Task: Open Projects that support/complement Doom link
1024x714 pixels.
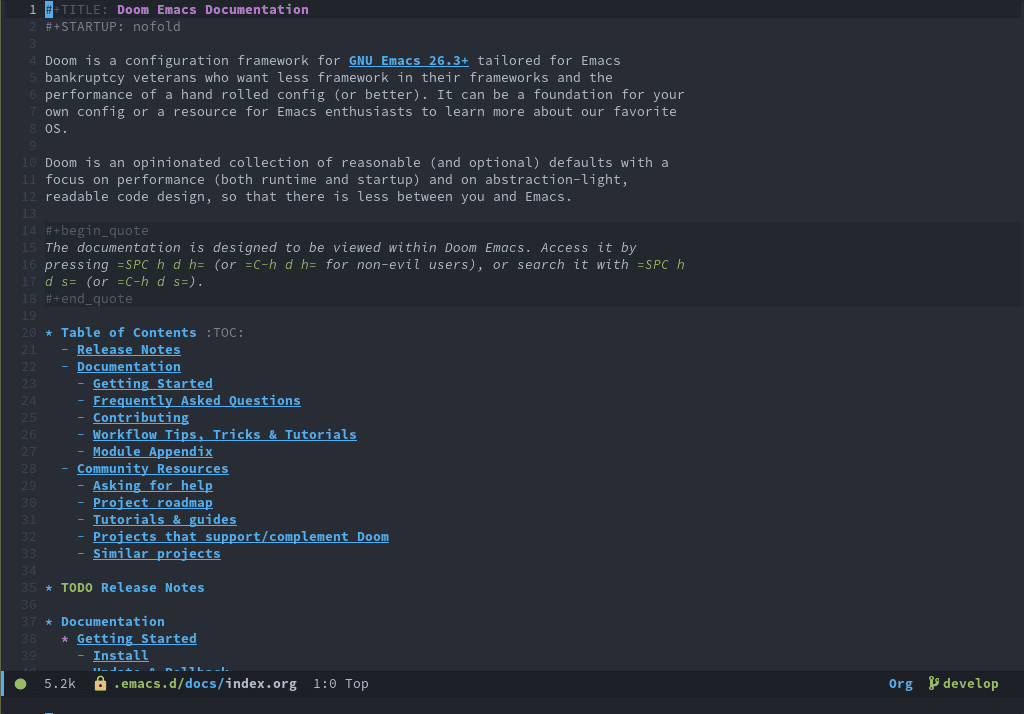Action: pos(240,537)
